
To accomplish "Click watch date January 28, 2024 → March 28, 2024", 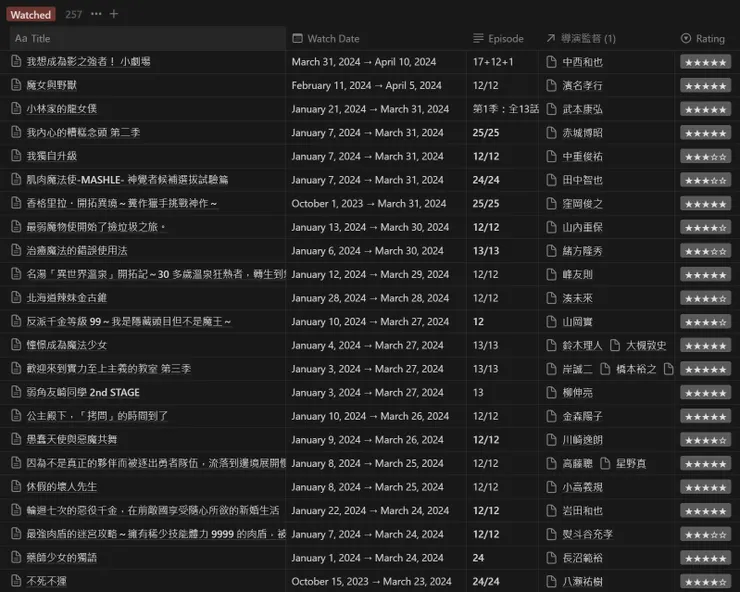I will tap(370, 298).
